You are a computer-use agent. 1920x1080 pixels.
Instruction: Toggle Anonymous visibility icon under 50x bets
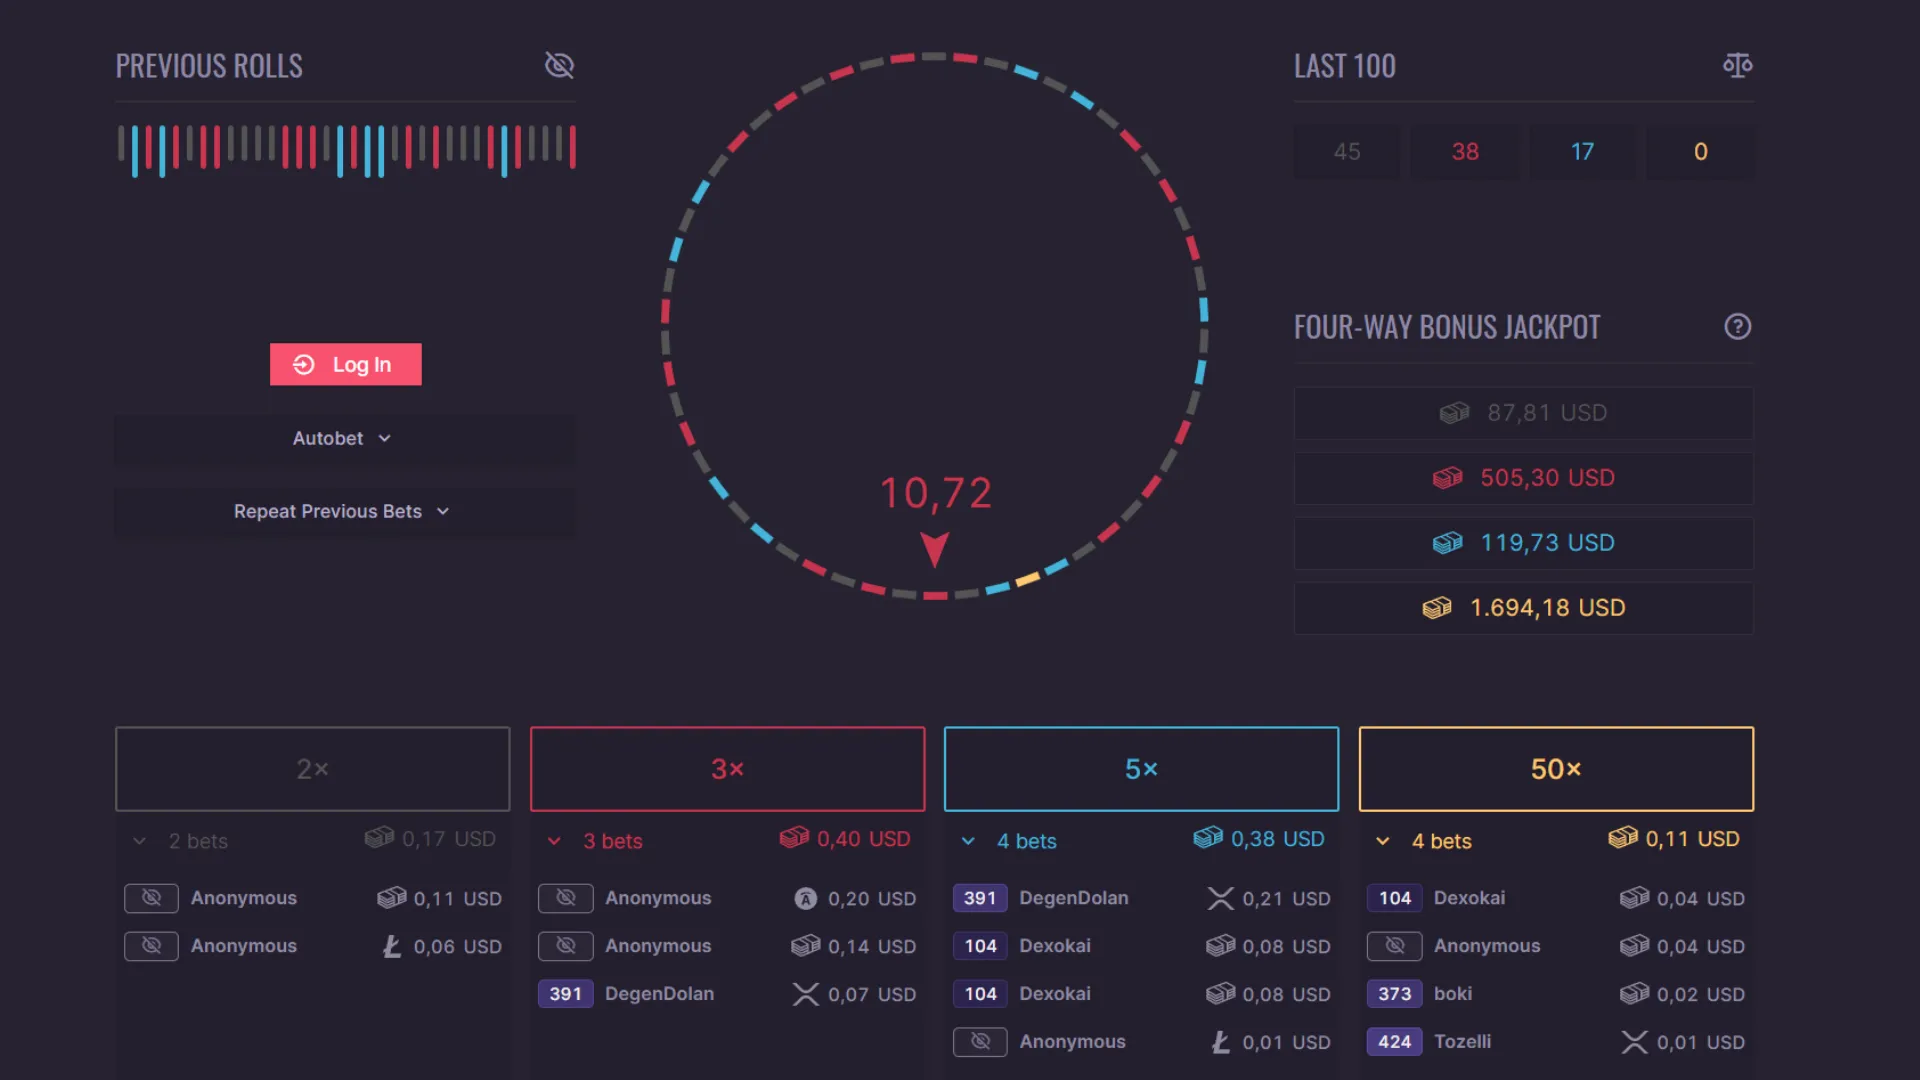1394,945
